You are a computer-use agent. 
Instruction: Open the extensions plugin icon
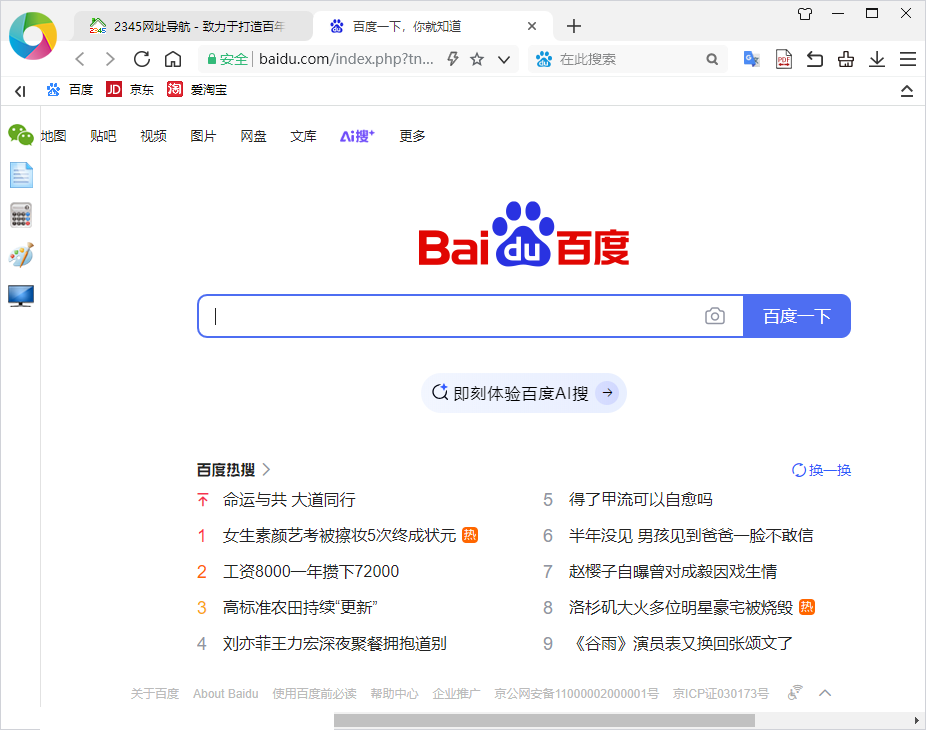coord(846,59)
